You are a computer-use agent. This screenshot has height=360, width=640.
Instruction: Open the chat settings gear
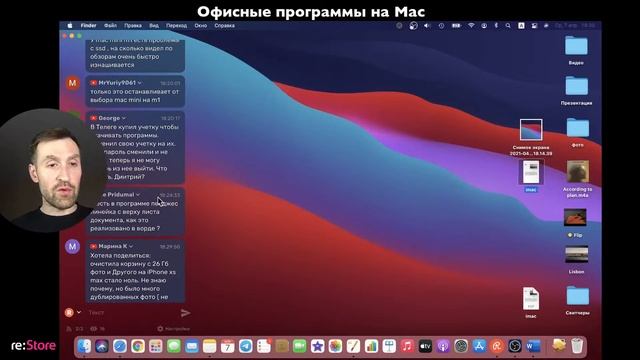[x=160, y=329]
